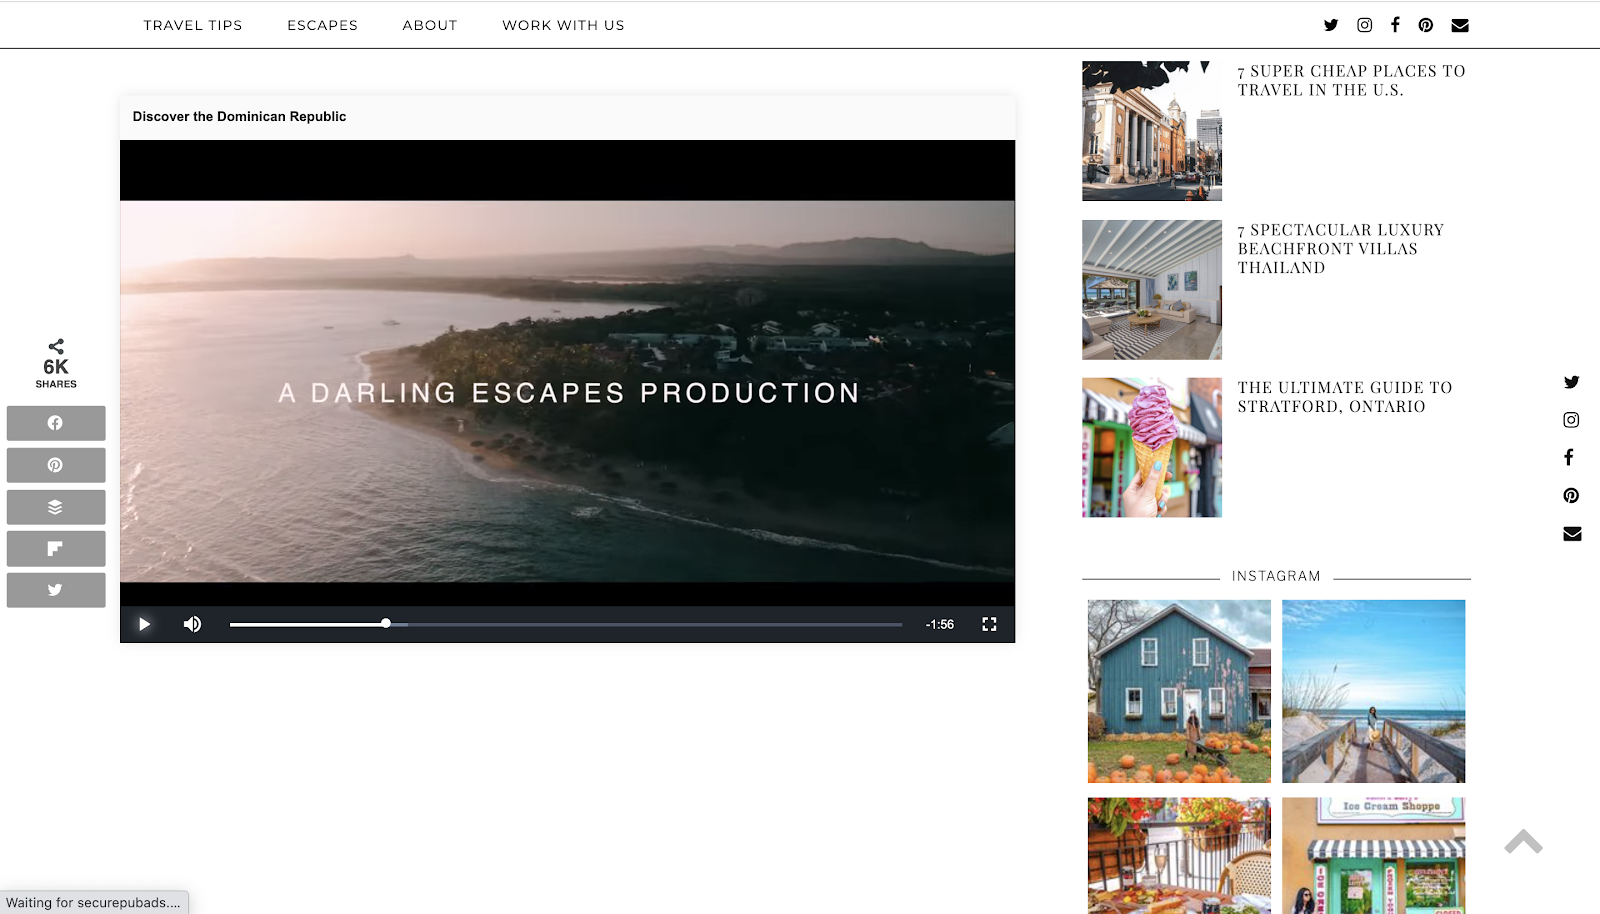This screenshot has width=1600, height=914.
Task: Share the post on Facebook via left sidebar
Action: pyautogui.click(x=56, y=423)
